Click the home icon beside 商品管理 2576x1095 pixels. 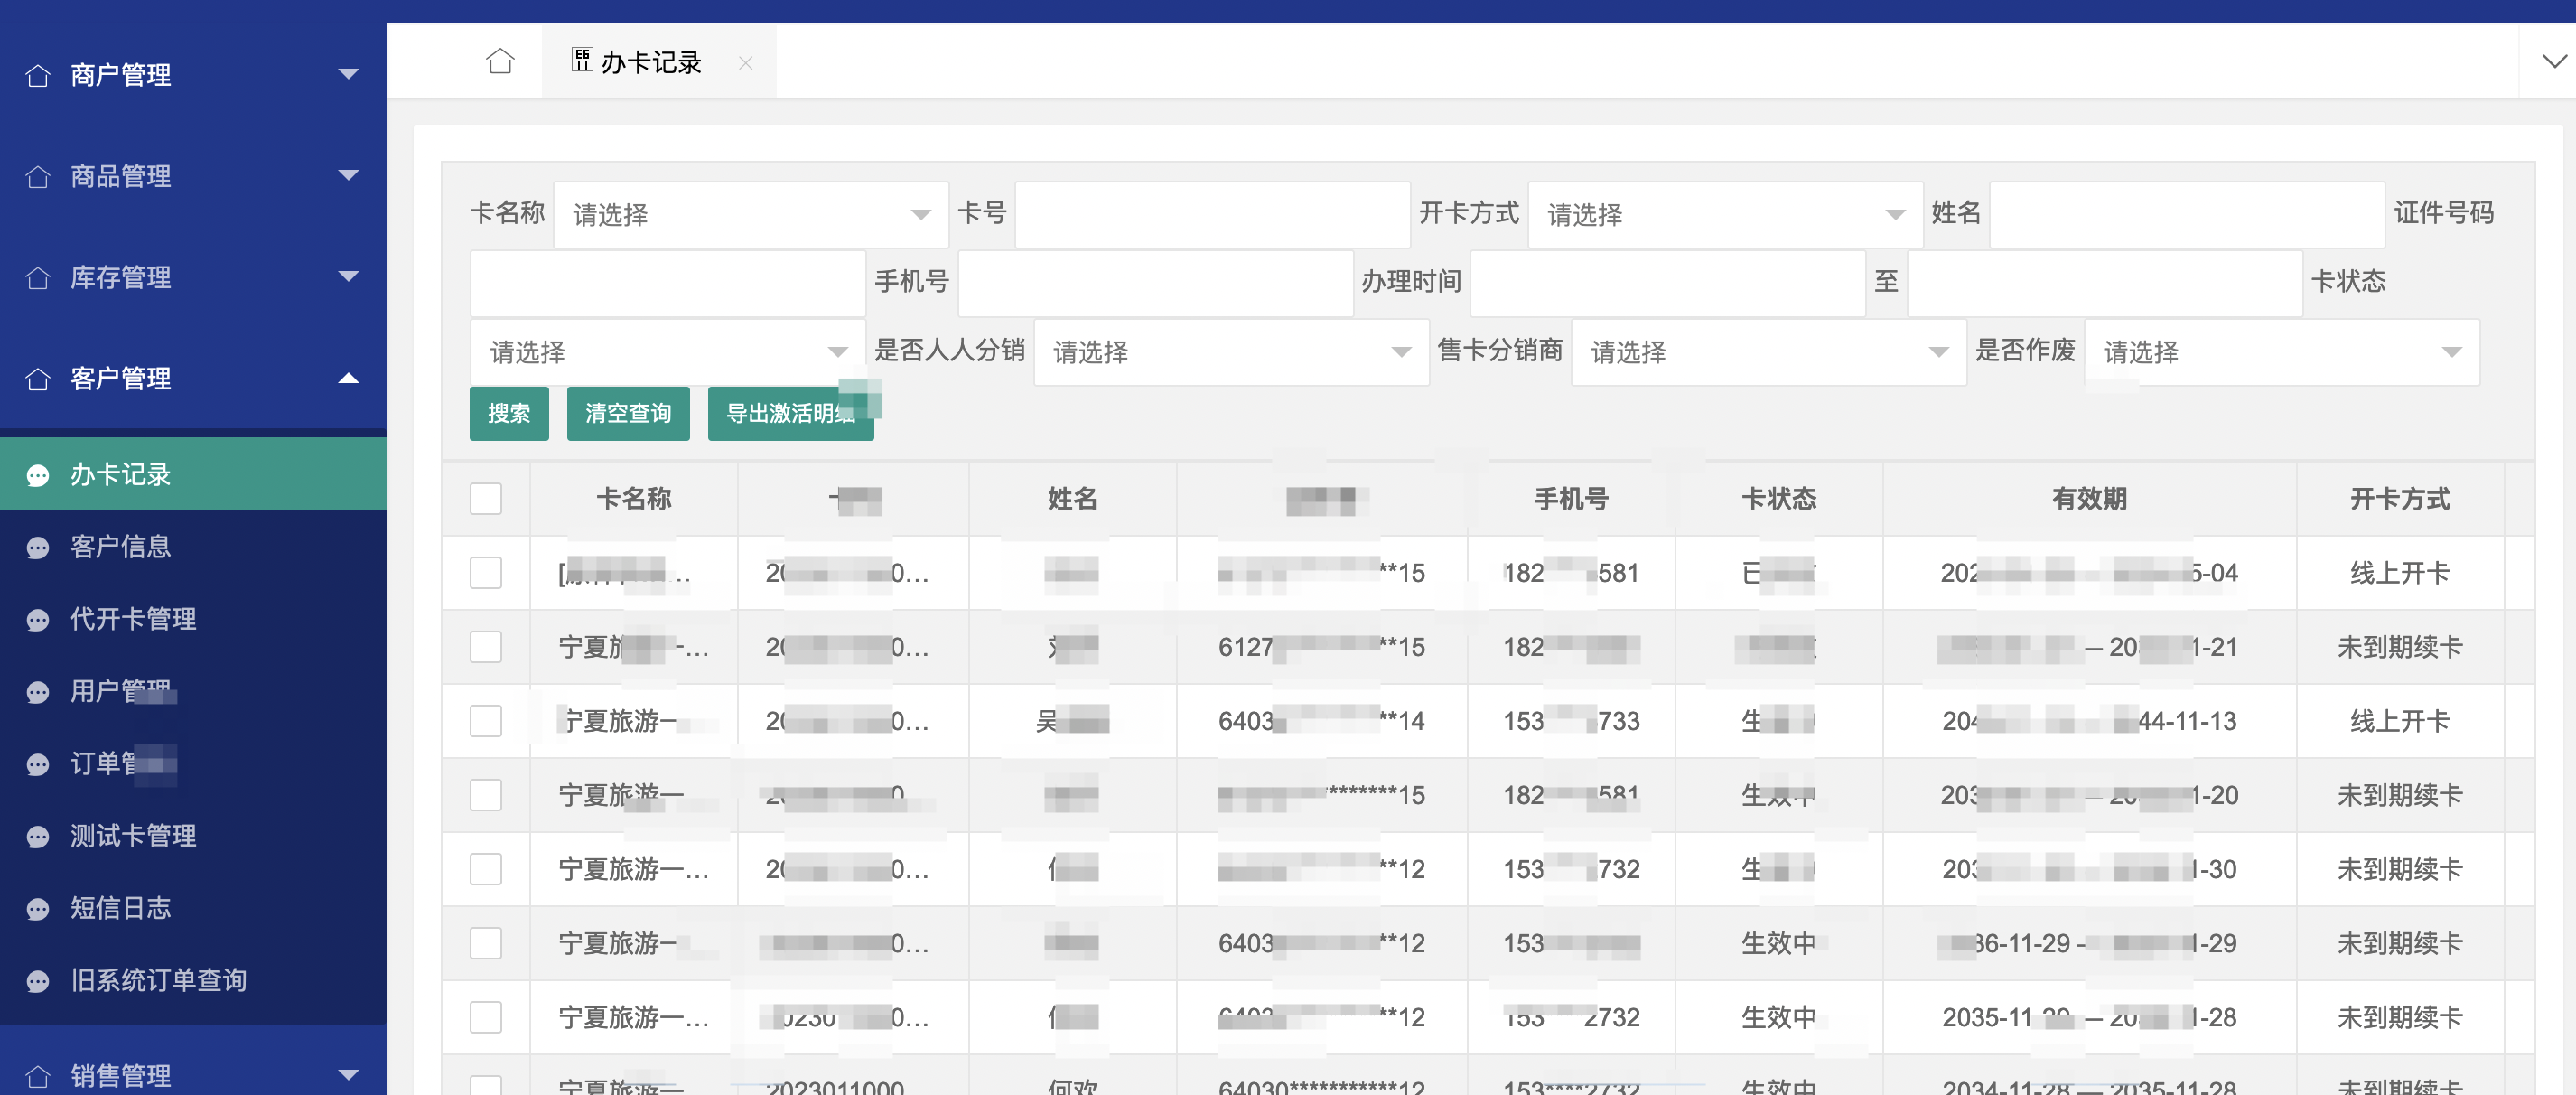tap(38, 176)
